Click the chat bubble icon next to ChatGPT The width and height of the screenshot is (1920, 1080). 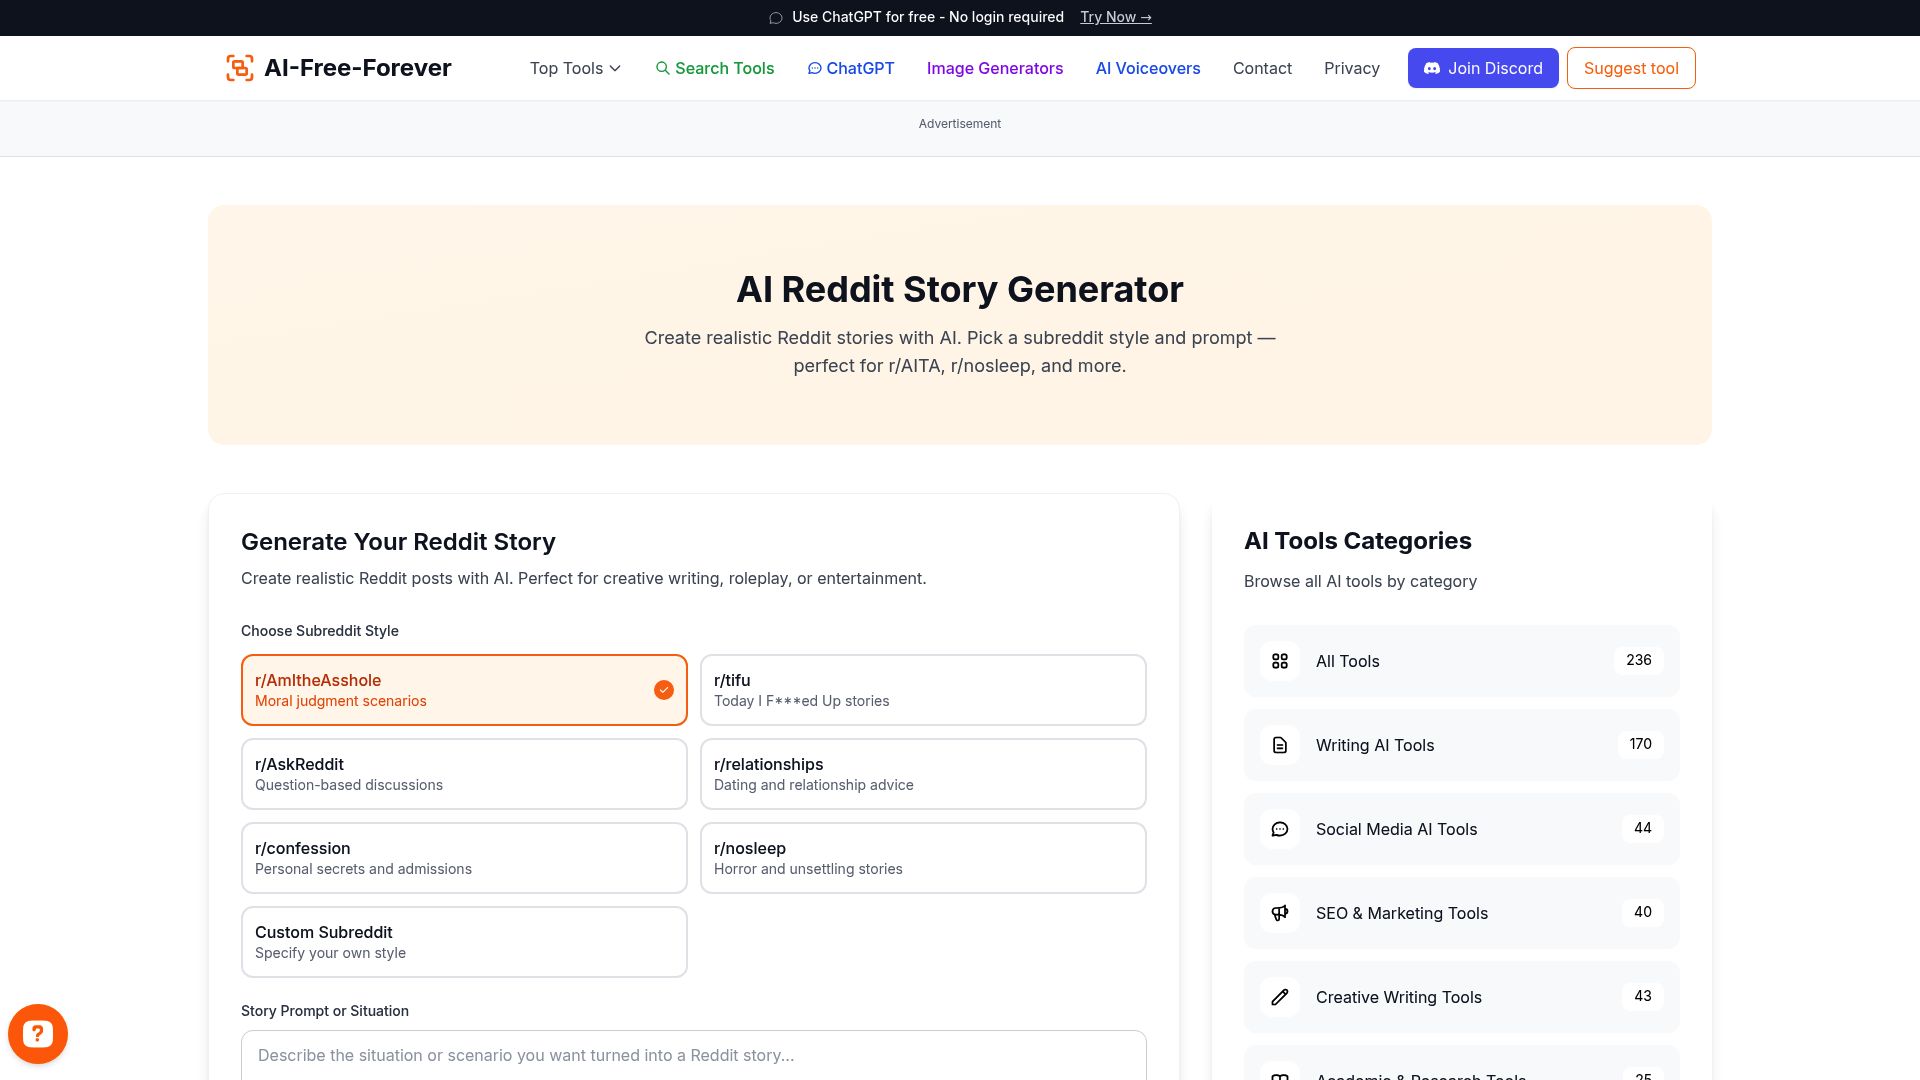tap(815, 68)
